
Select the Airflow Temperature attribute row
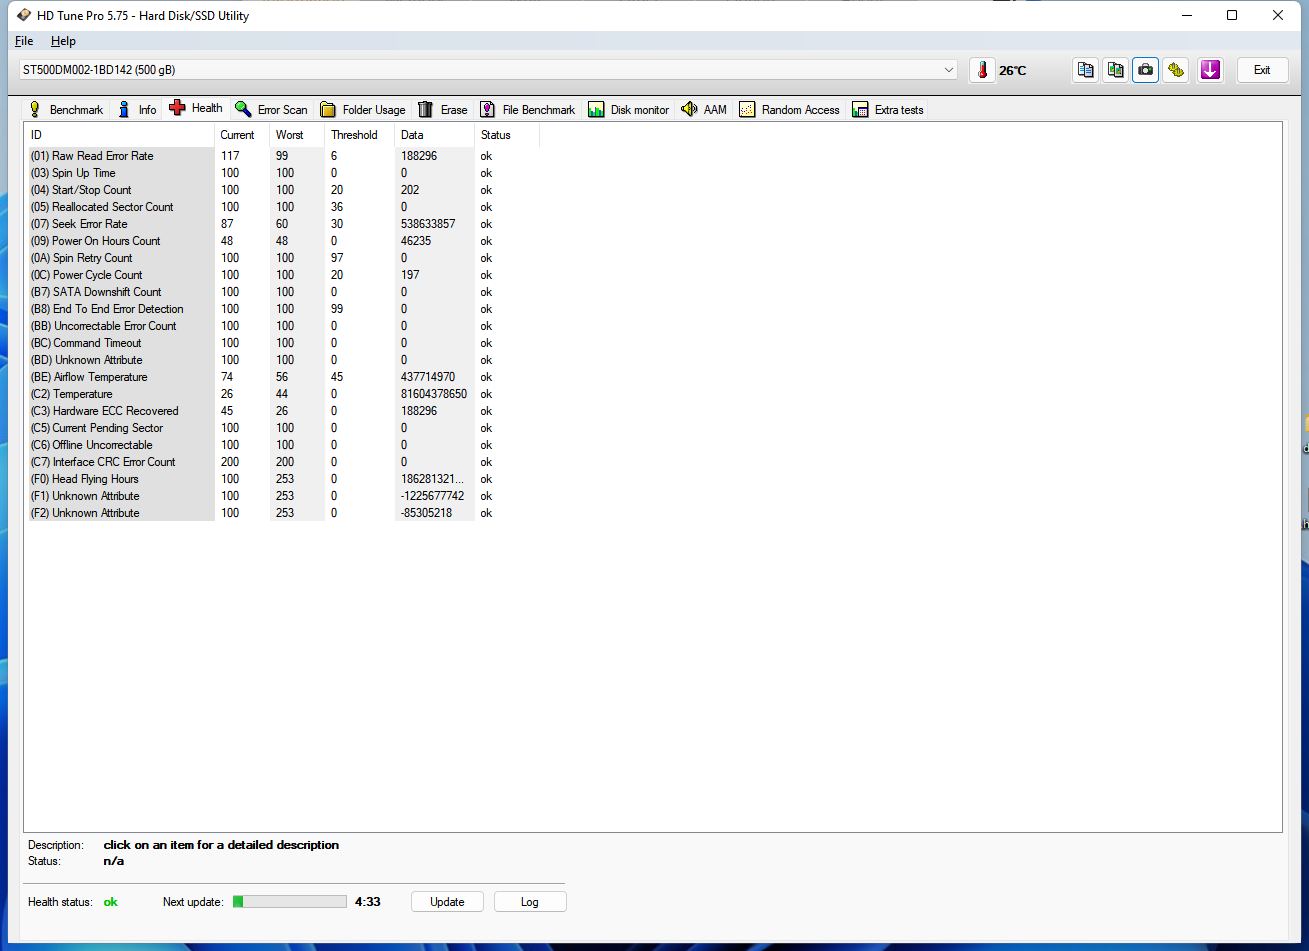click(x=100, y=377)
